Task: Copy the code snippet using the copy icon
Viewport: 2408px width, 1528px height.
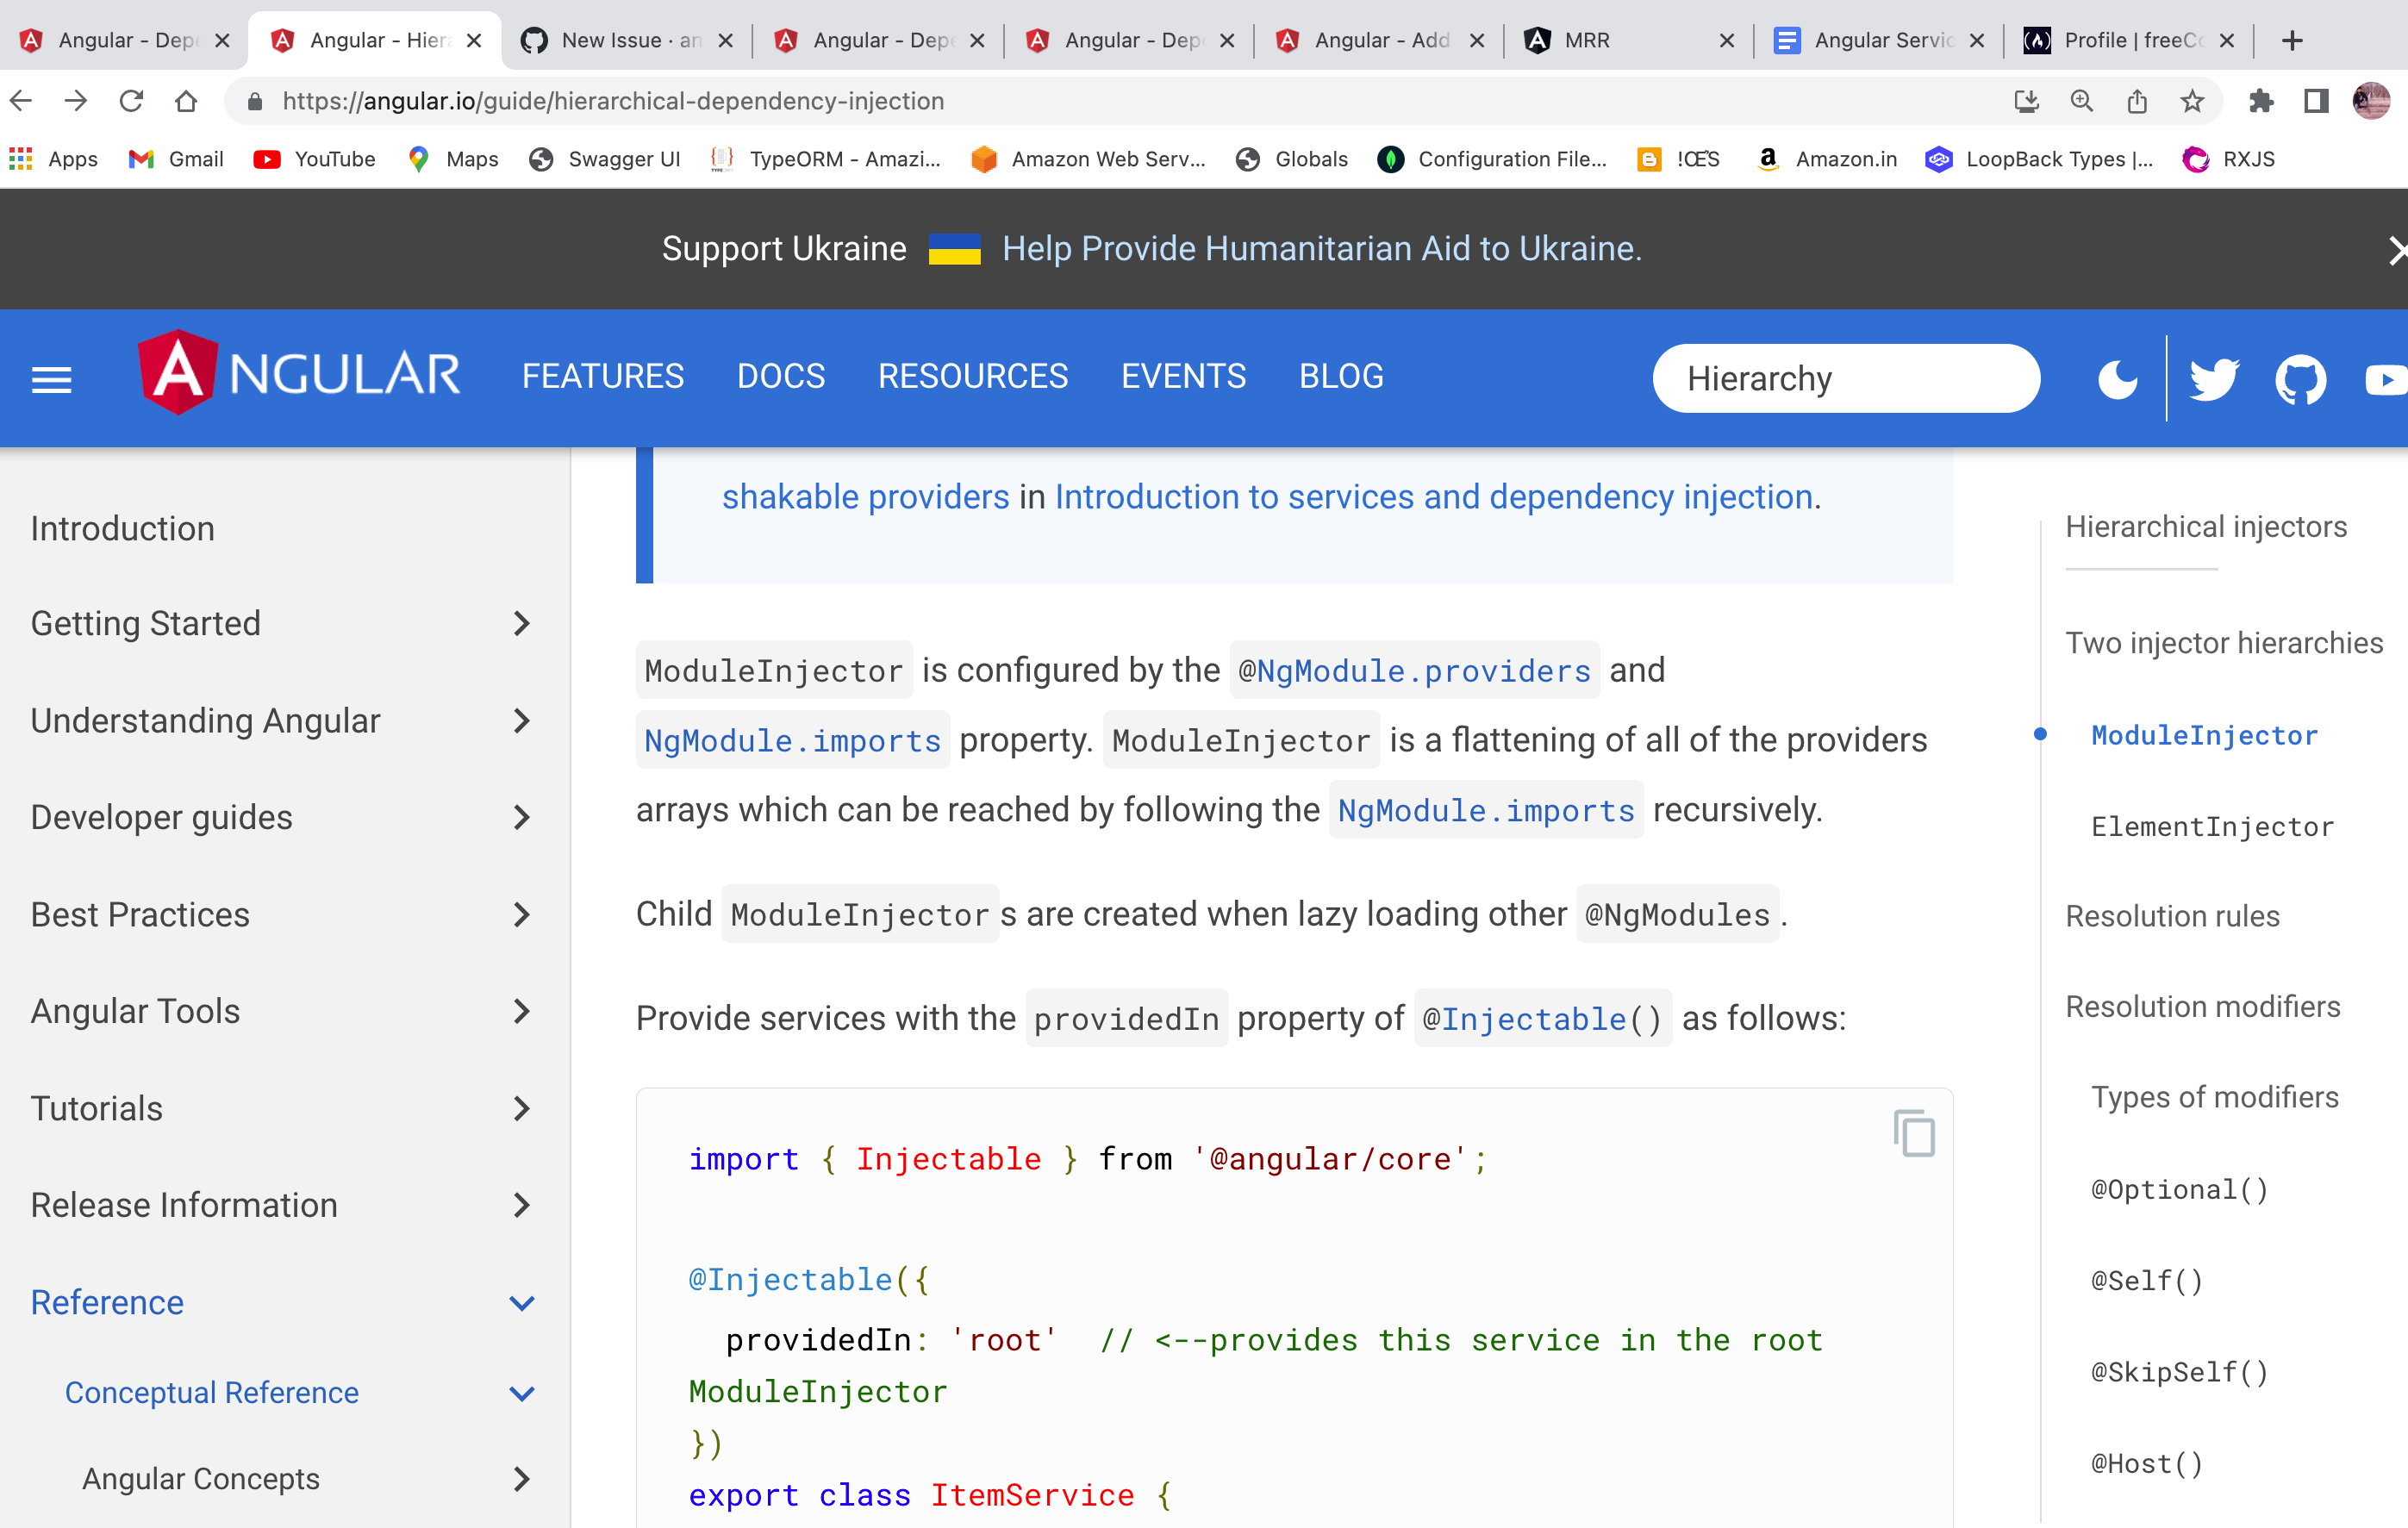Action: click(x=1913, y=1133)
